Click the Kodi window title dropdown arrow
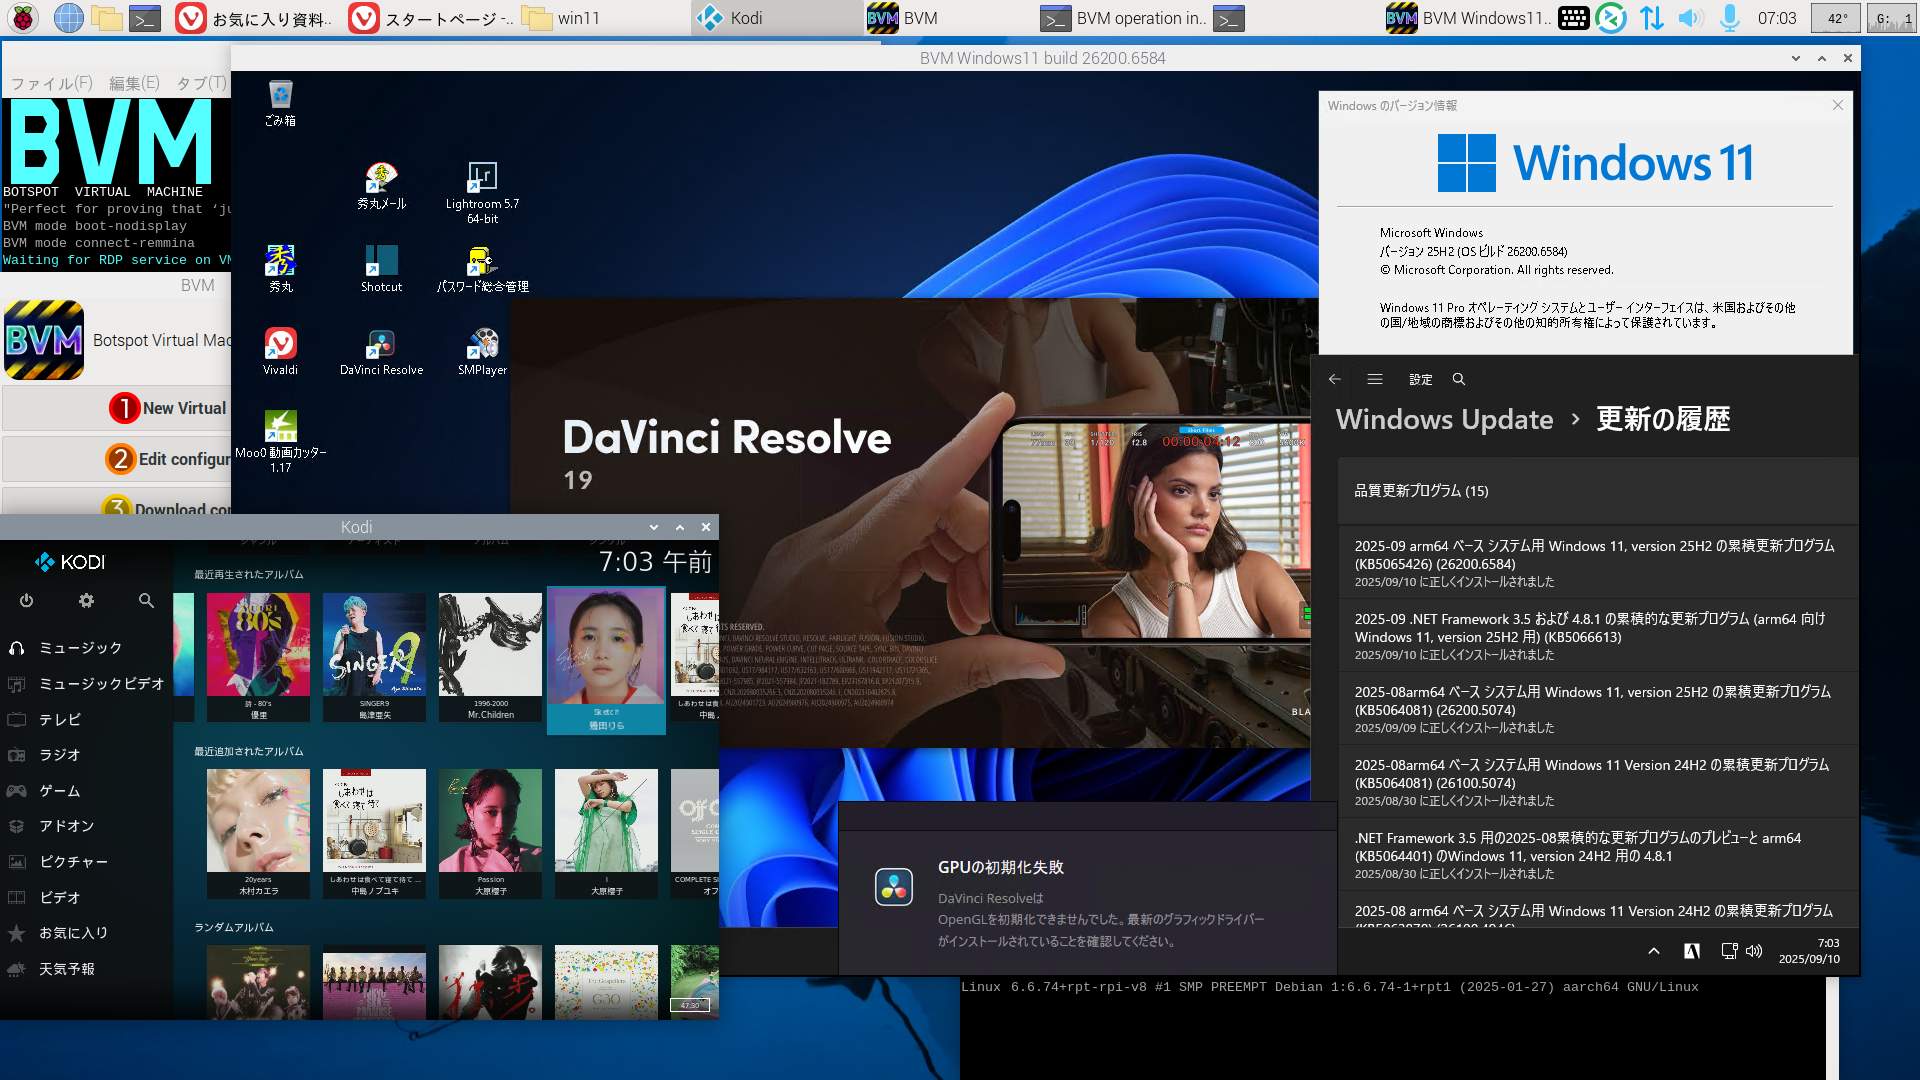Image resolution: width=1920 pixels, height=1080 pixels. [654, 527]
